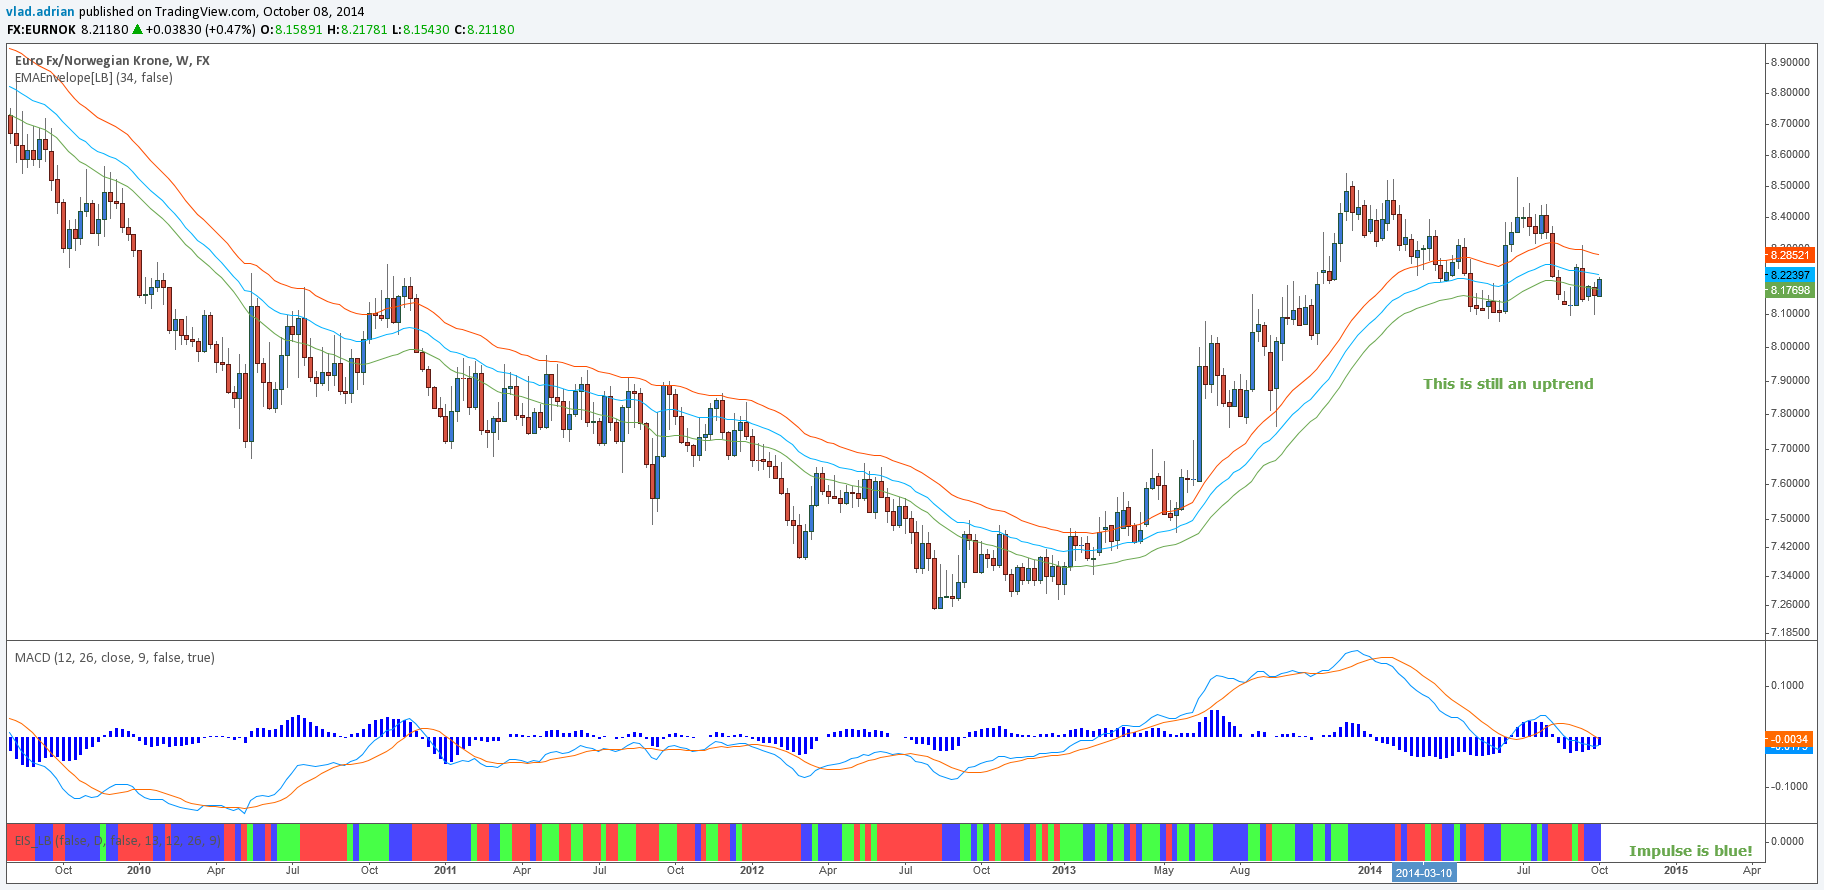This screenshot has height=890, width=1824.
Task: Click the FX:EURNOK symbol label
Action: coord(41,30)
